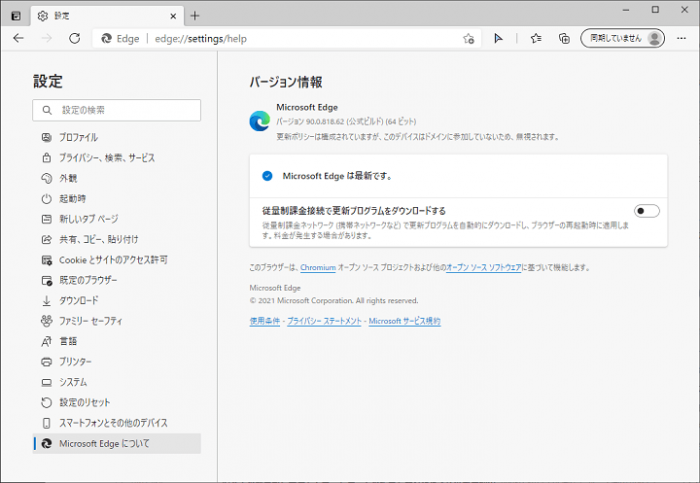Open 設定のリセット section
The width and height of the screenshot is (700, 483).
(x=117, y=403)
